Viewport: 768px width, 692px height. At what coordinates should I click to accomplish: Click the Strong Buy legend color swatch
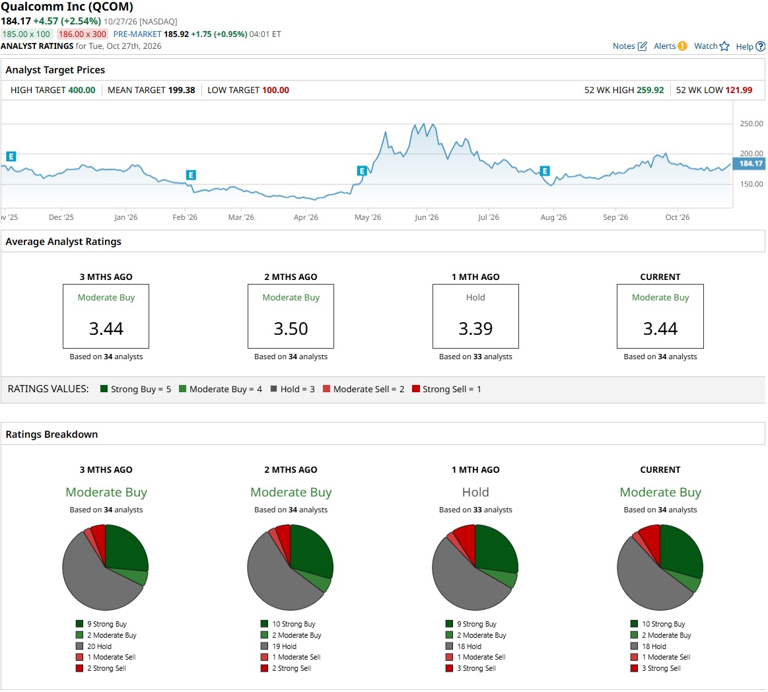pyautogui.click(x=104, y=389)
